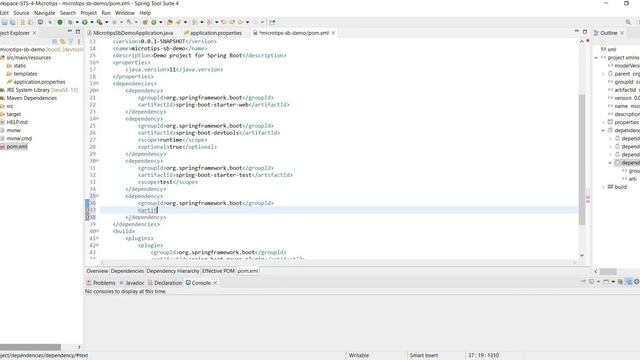This screenshot has height=360, width=640.
Task: Open the Project menu
Action: click(x=89, y=13)
